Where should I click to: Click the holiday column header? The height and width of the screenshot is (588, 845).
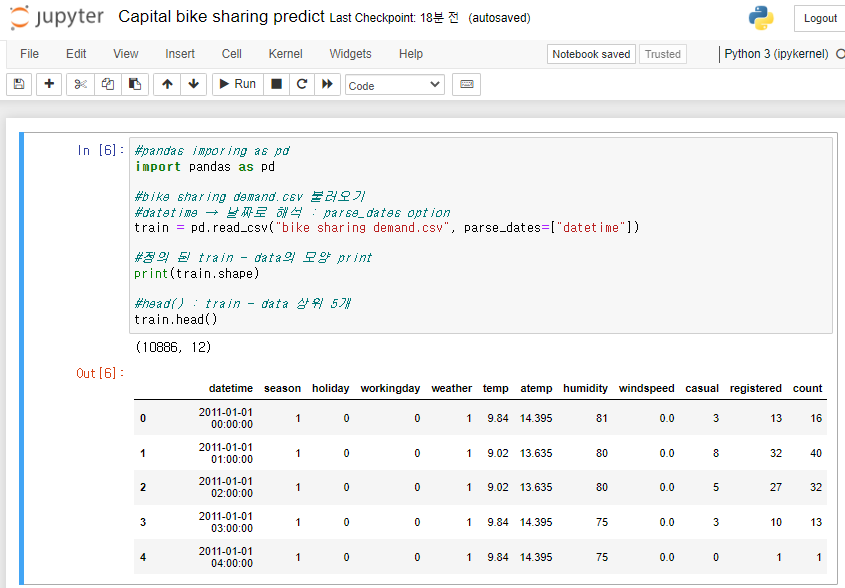pyautogui.click(x=330, y=388)
